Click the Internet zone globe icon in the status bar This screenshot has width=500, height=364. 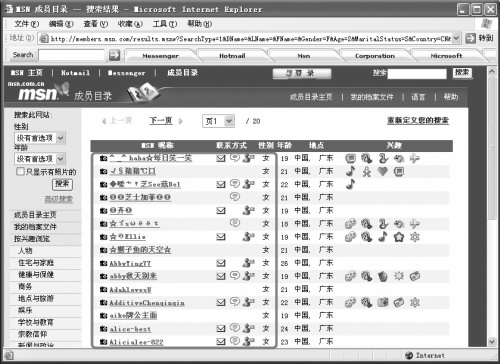[x=409, y=356]
